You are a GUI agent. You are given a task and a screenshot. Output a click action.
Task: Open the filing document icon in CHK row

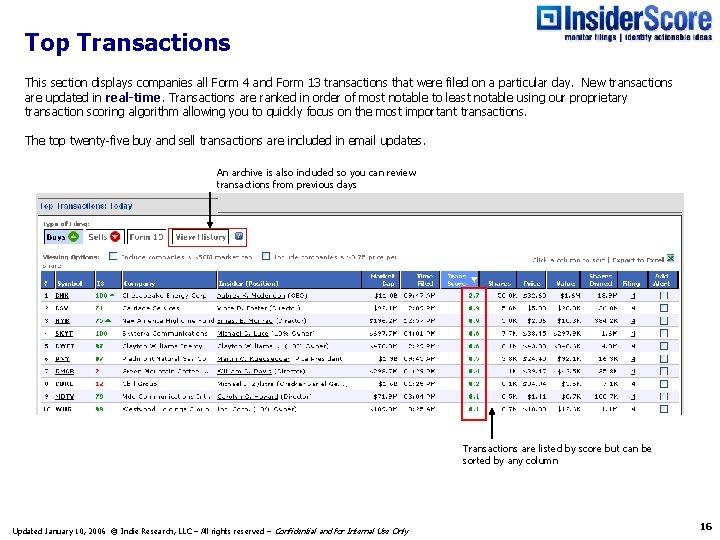pyautogui.click(x=633, y=296)
